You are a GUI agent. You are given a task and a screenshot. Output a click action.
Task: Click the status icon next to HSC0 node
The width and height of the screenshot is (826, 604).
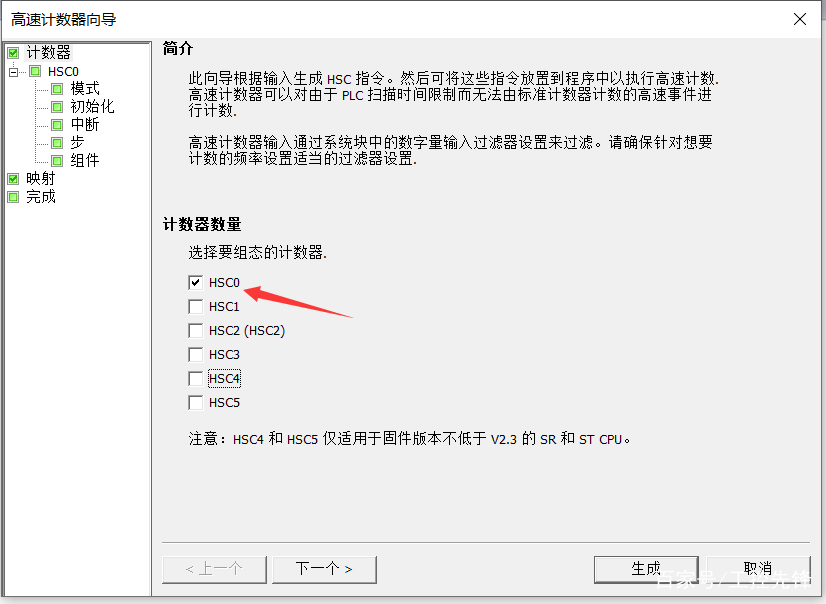click(35, 71)
